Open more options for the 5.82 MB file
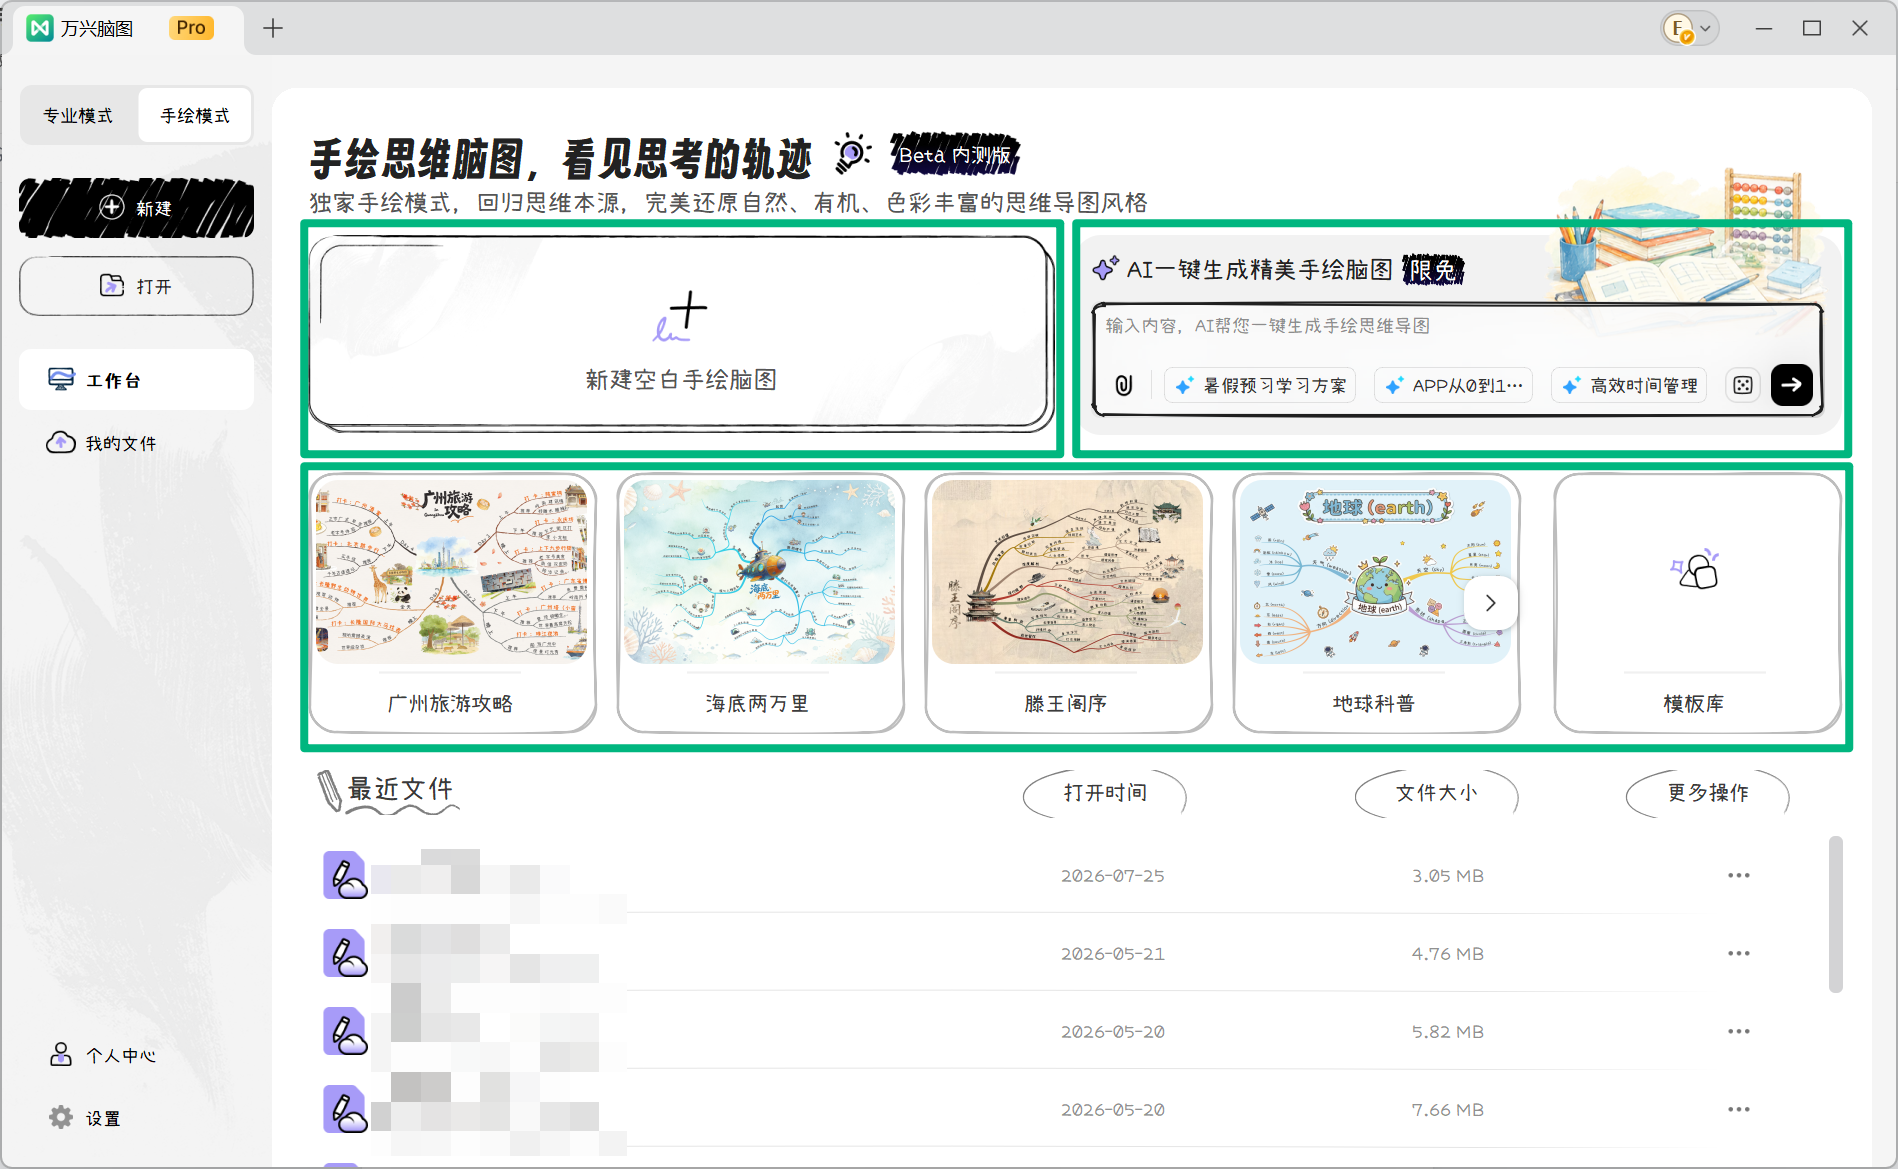This screenshot has height=1169, width=1898. click(1739, 1031)
